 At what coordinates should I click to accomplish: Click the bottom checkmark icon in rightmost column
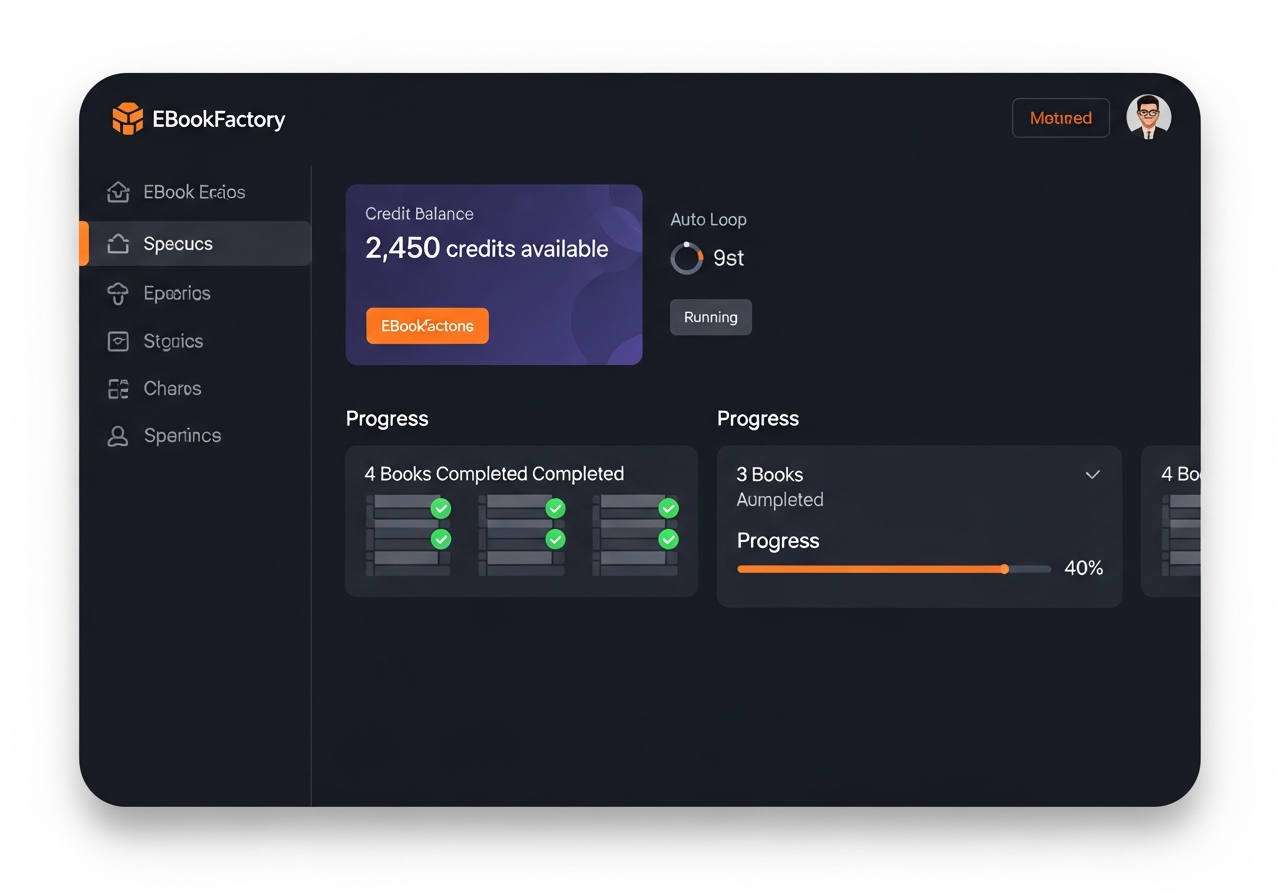tap(668, 538)
